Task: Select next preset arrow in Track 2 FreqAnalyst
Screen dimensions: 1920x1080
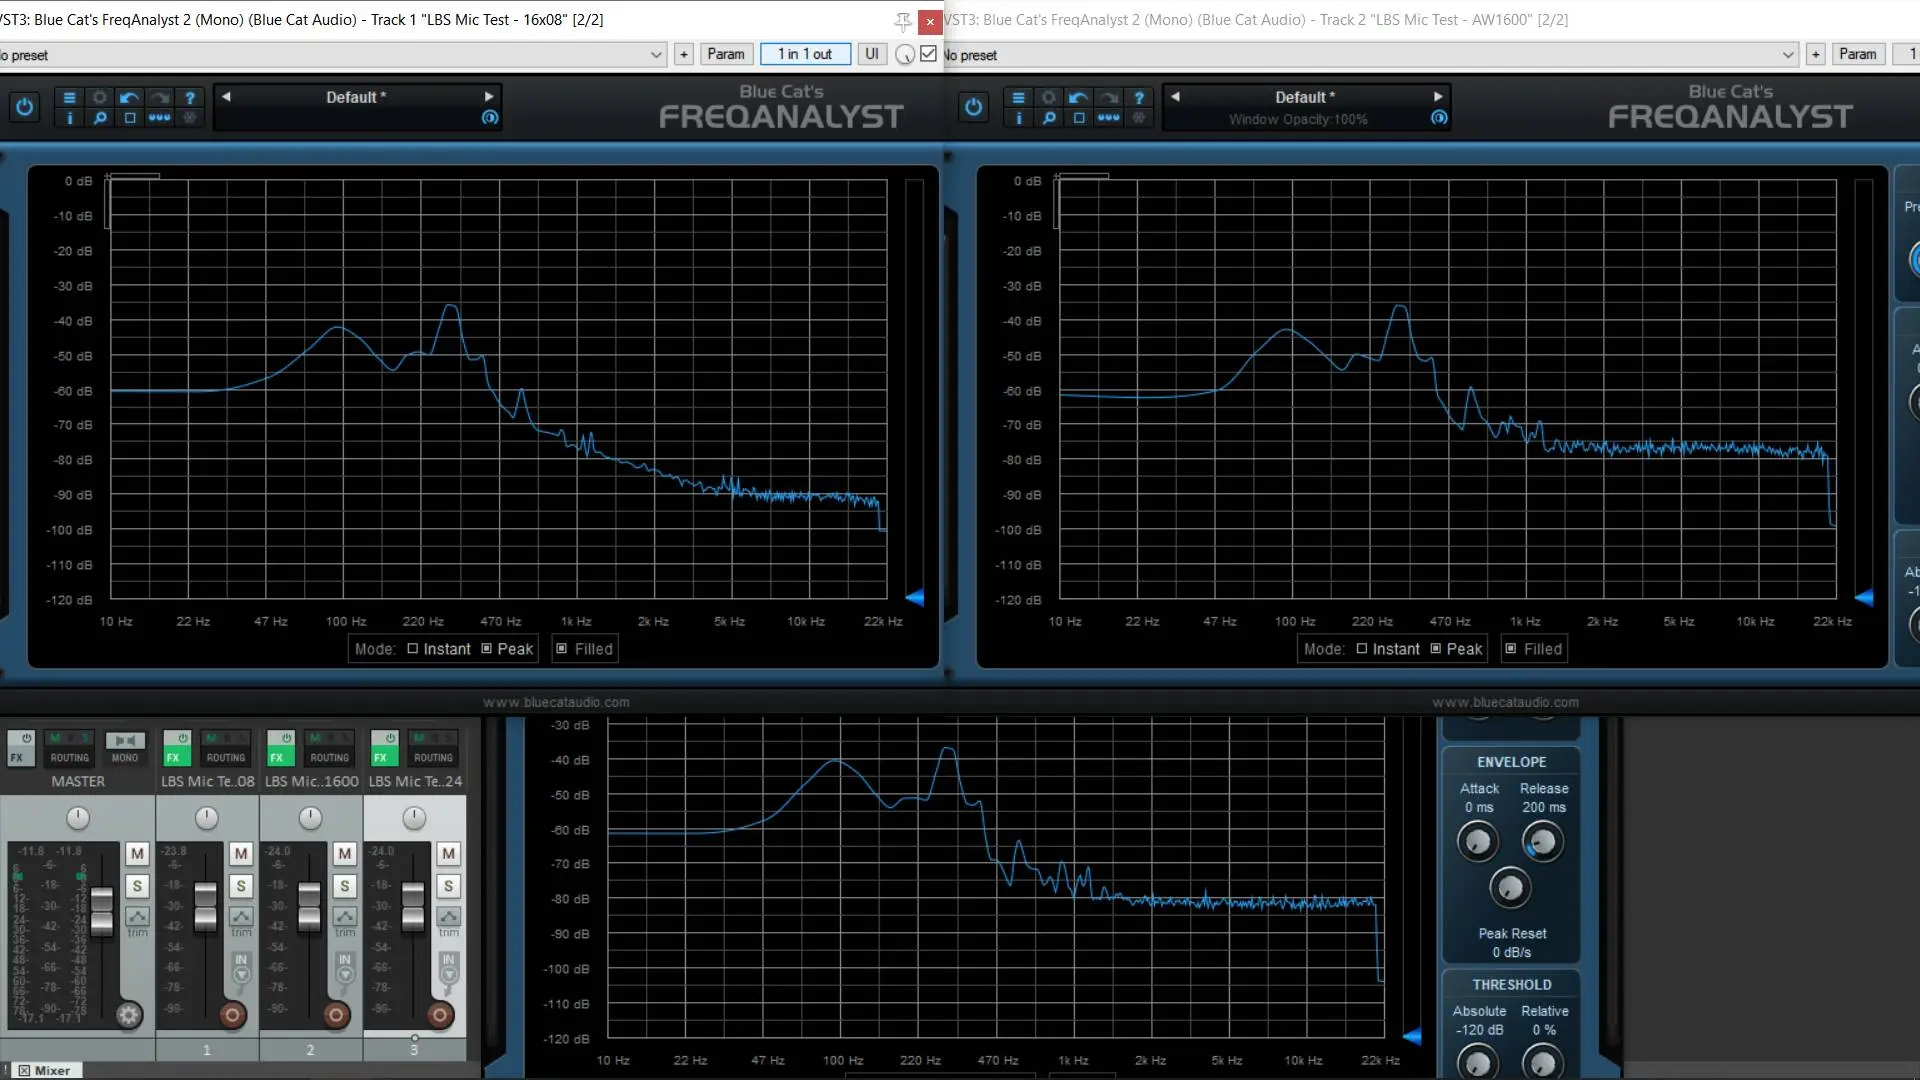Action: click(1438, 97)
